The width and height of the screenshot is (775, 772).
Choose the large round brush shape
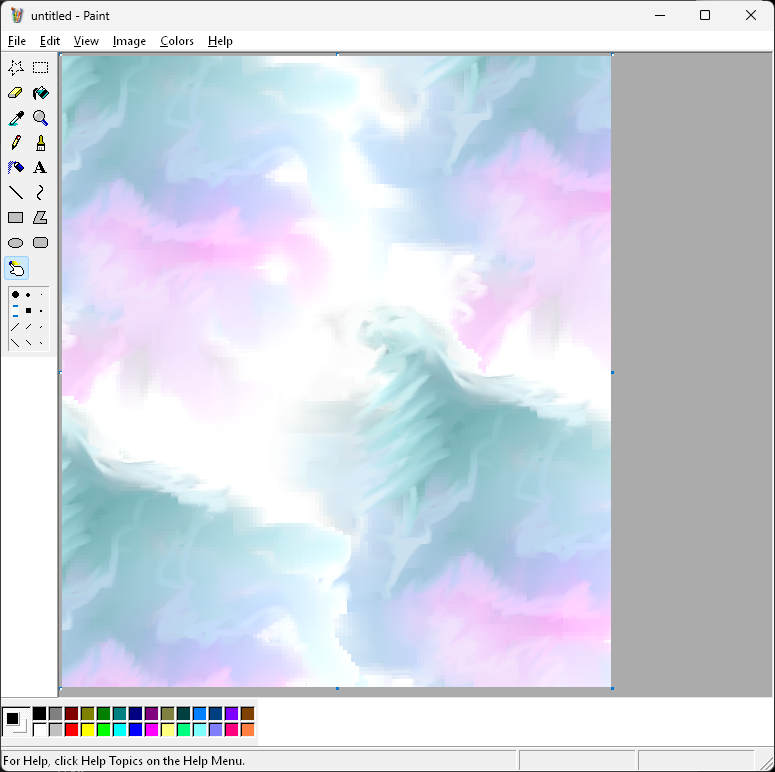point(15,295)
